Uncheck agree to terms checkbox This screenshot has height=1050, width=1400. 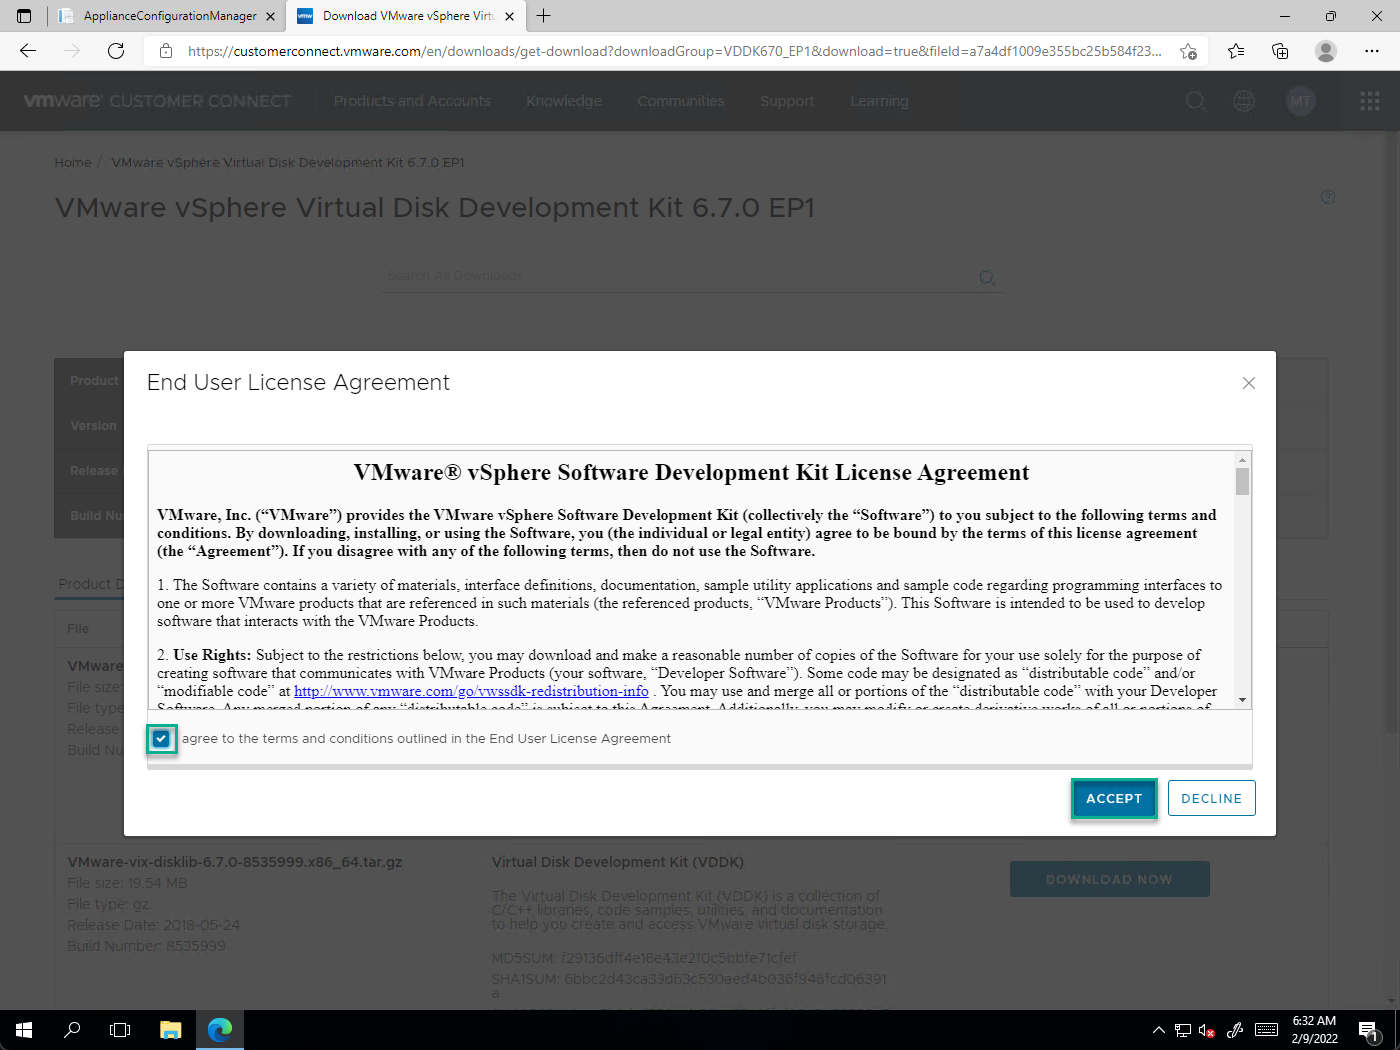point(161,739)
